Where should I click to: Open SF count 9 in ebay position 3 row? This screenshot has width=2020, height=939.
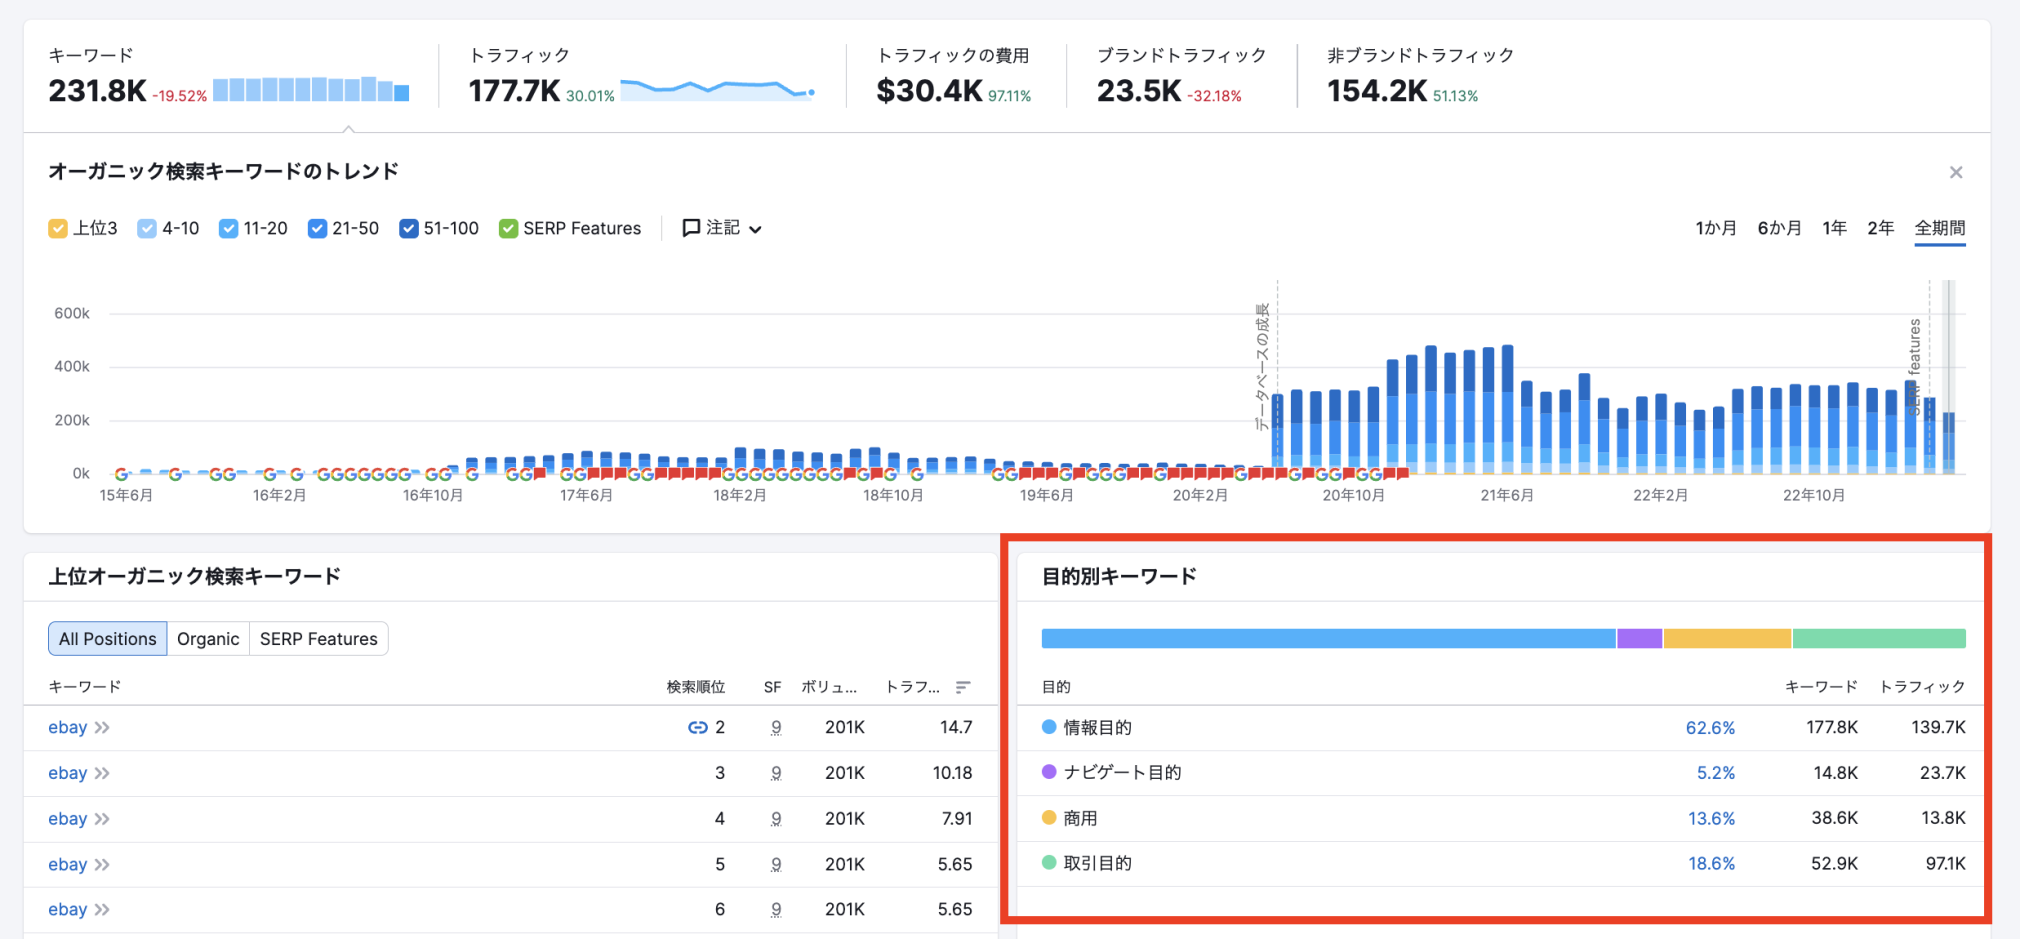pos(776,773)
